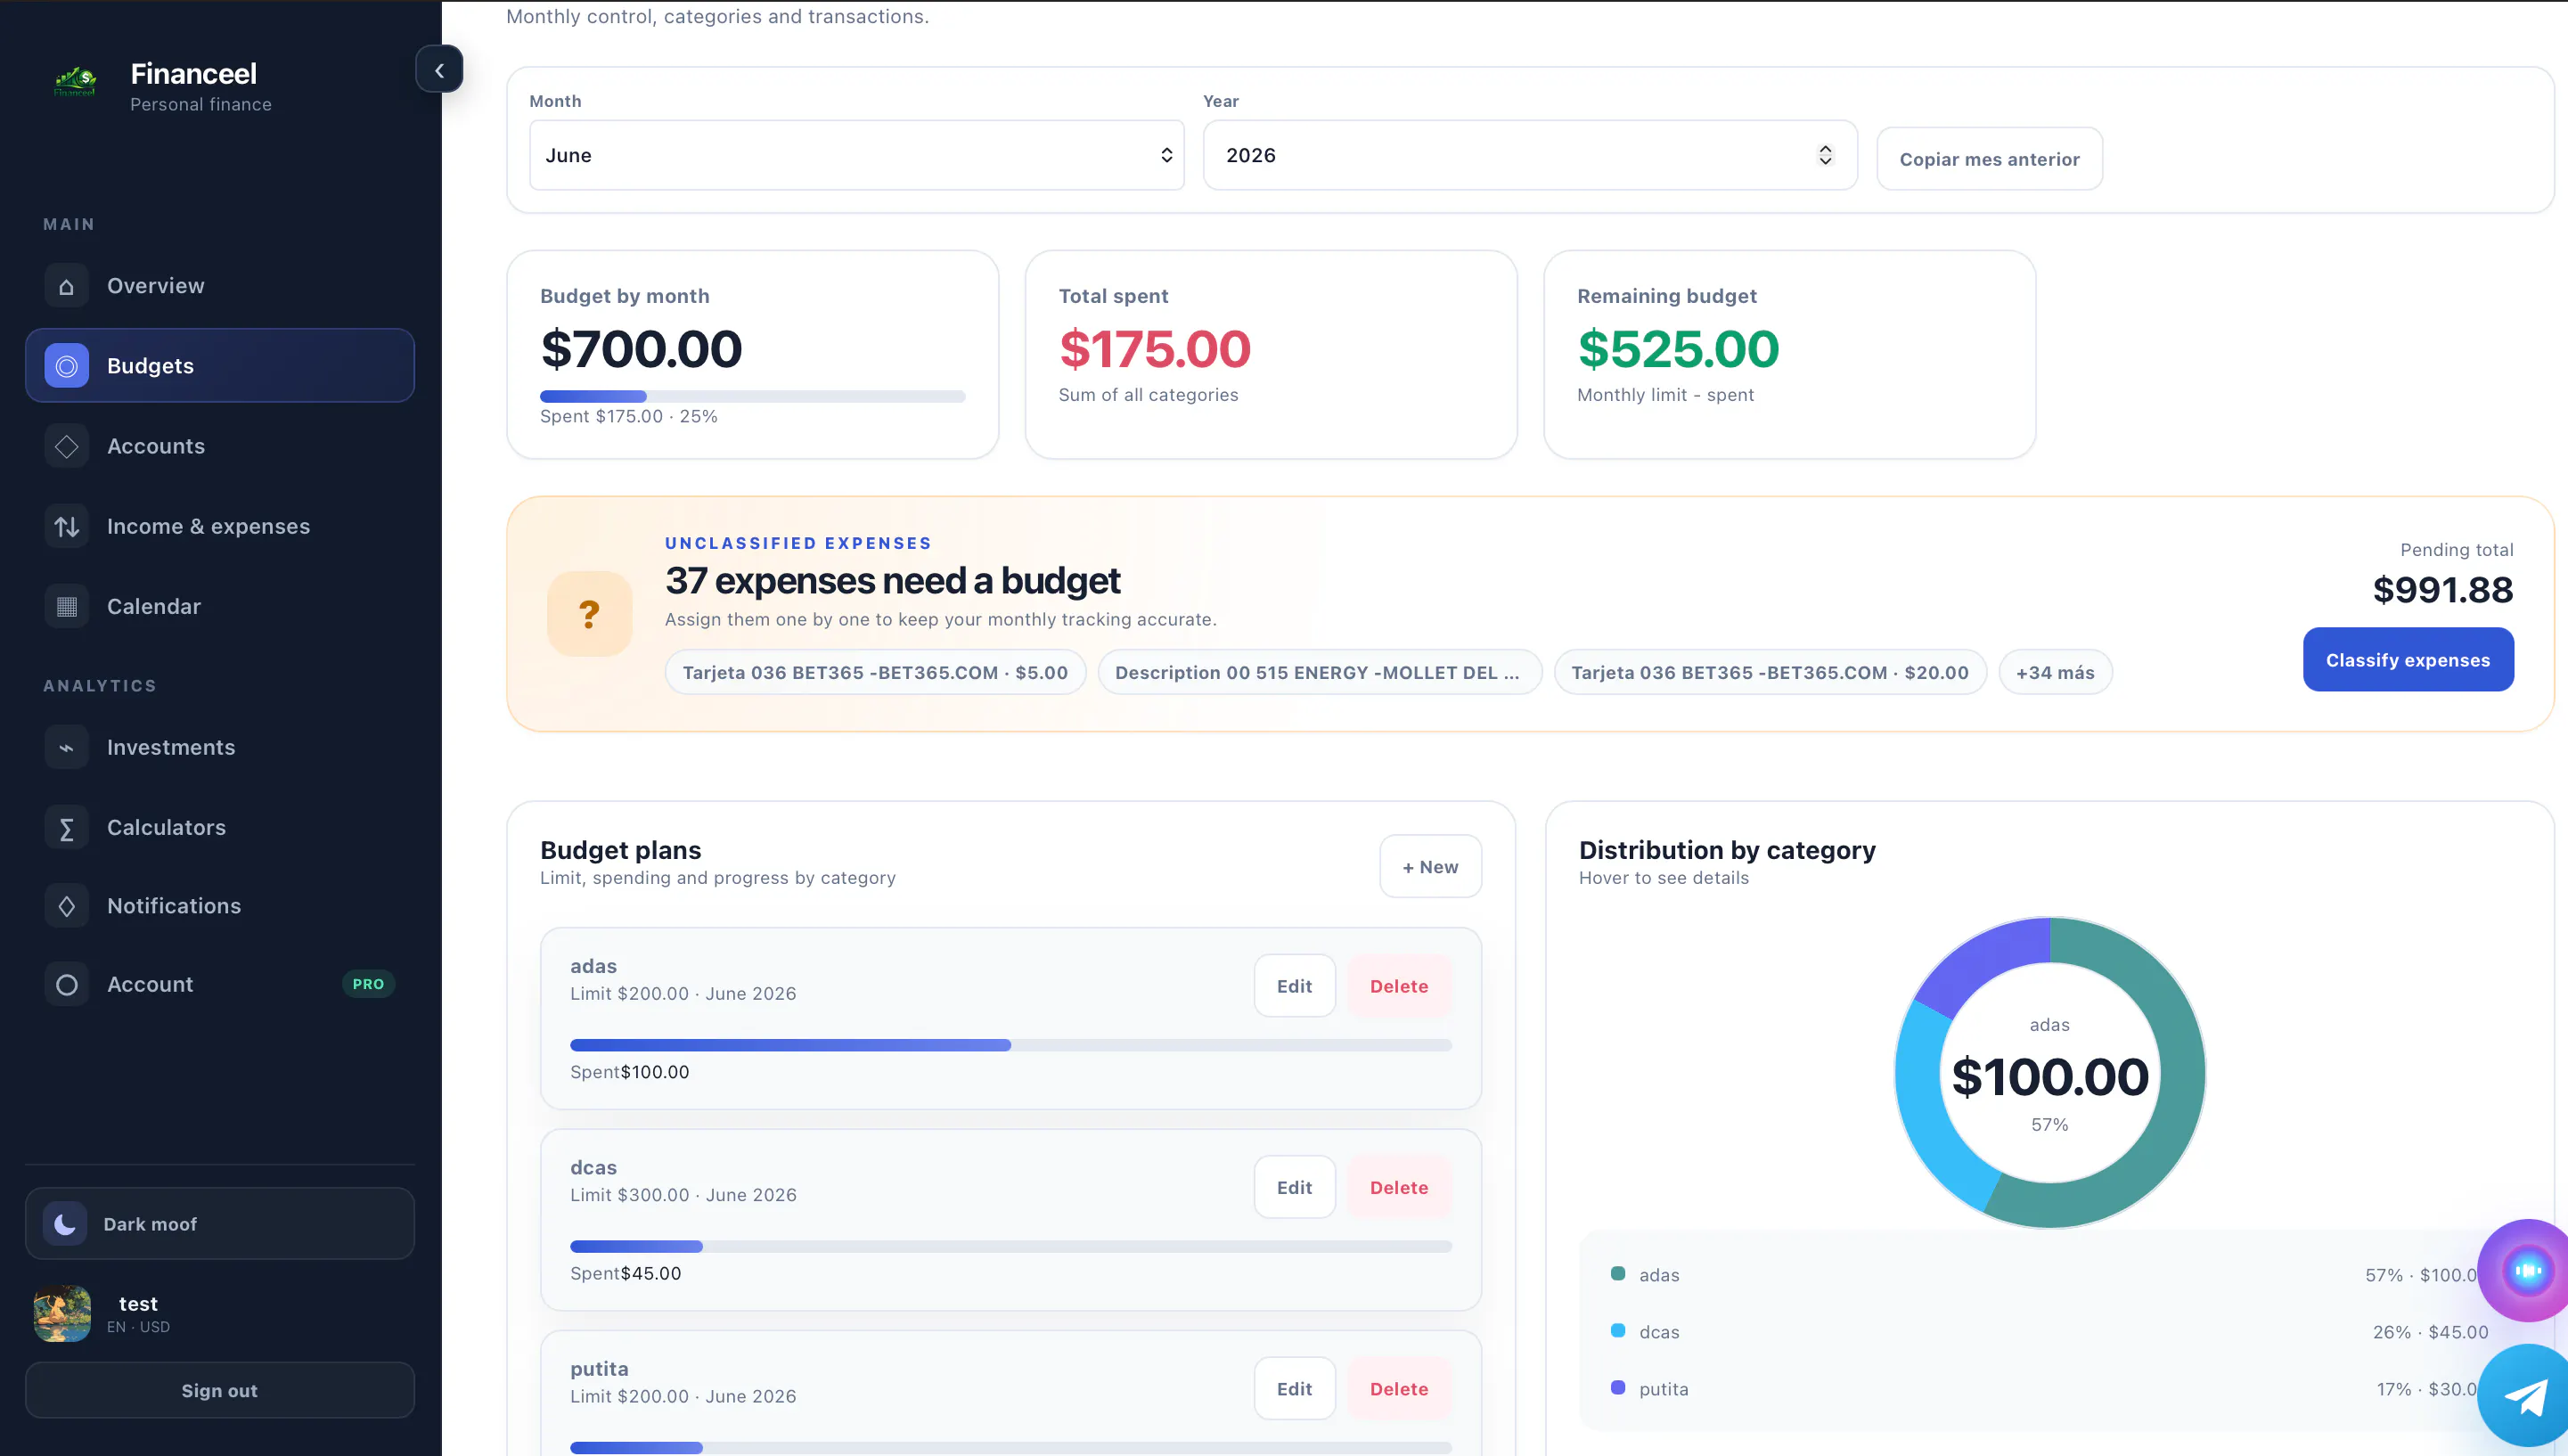
Task: Delete the adas budget plan
Action: 1399,986
